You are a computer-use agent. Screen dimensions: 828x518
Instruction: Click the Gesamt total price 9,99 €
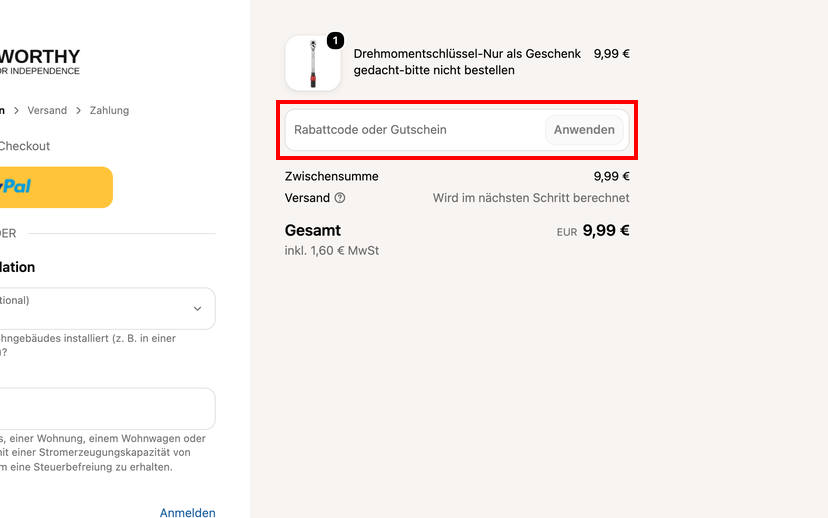click(x=606, y=231)
